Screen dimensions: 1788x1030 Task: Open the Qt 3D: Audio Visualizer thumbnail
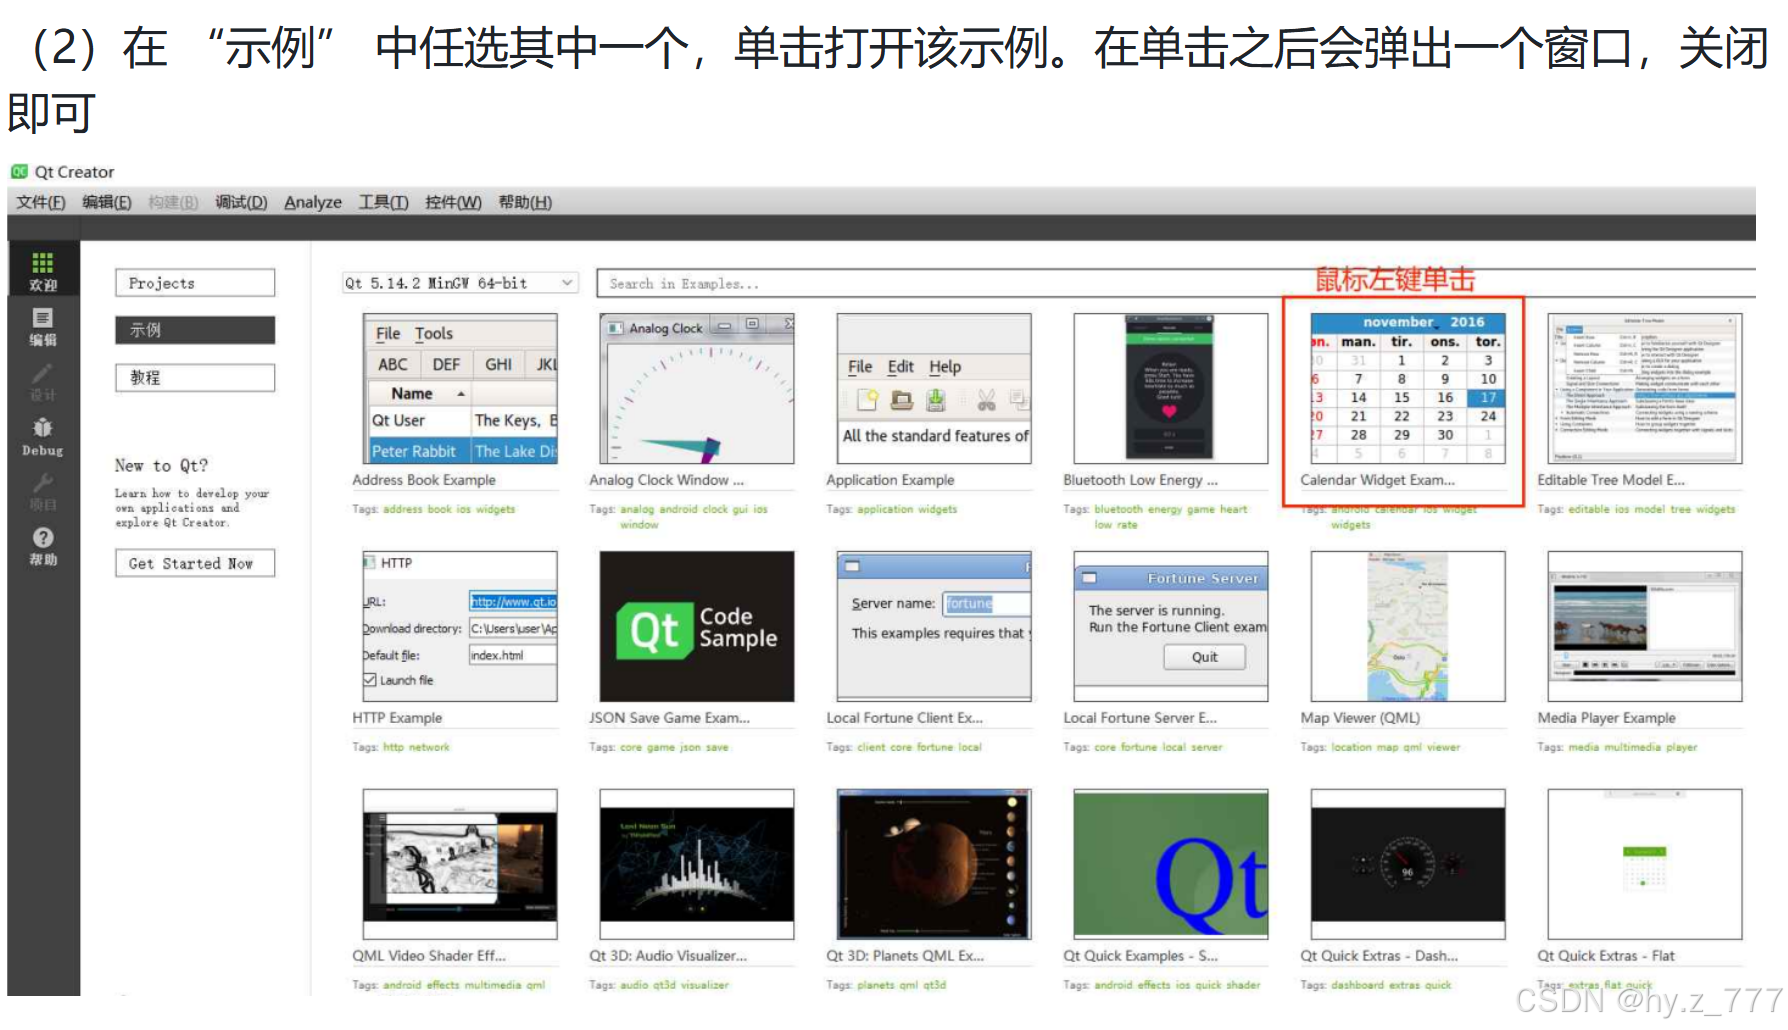[697, 864]
